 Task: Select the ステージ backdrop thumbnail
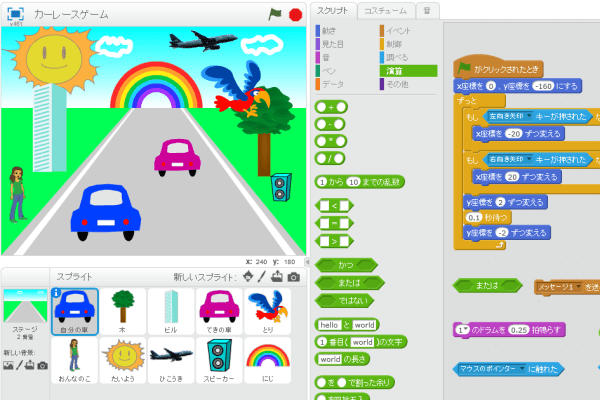(23, 310)
